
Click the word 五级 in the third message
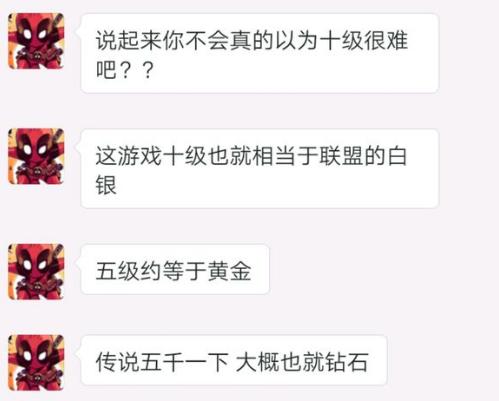117,271
